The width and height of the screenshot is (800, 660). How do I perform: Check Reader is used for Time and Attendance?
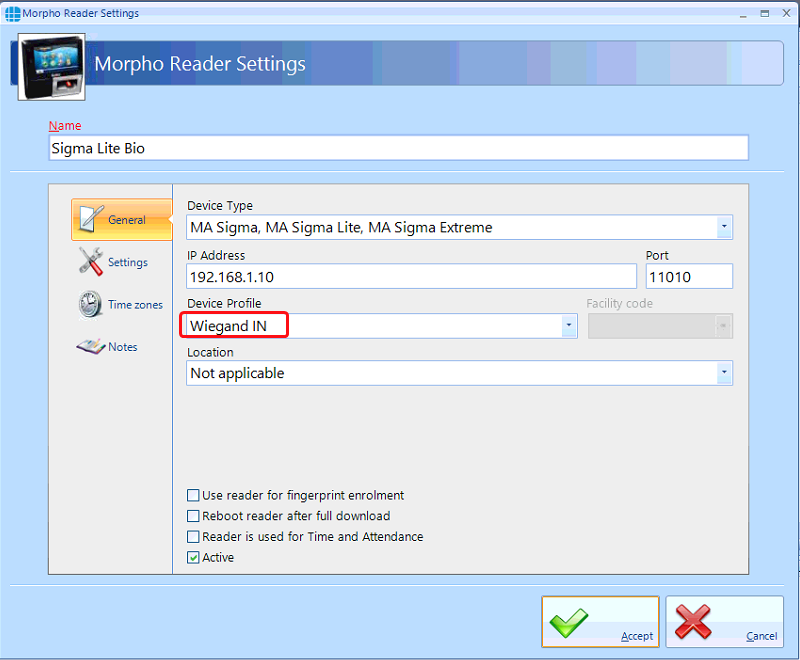pyautogui.click(x=193, y=537)
